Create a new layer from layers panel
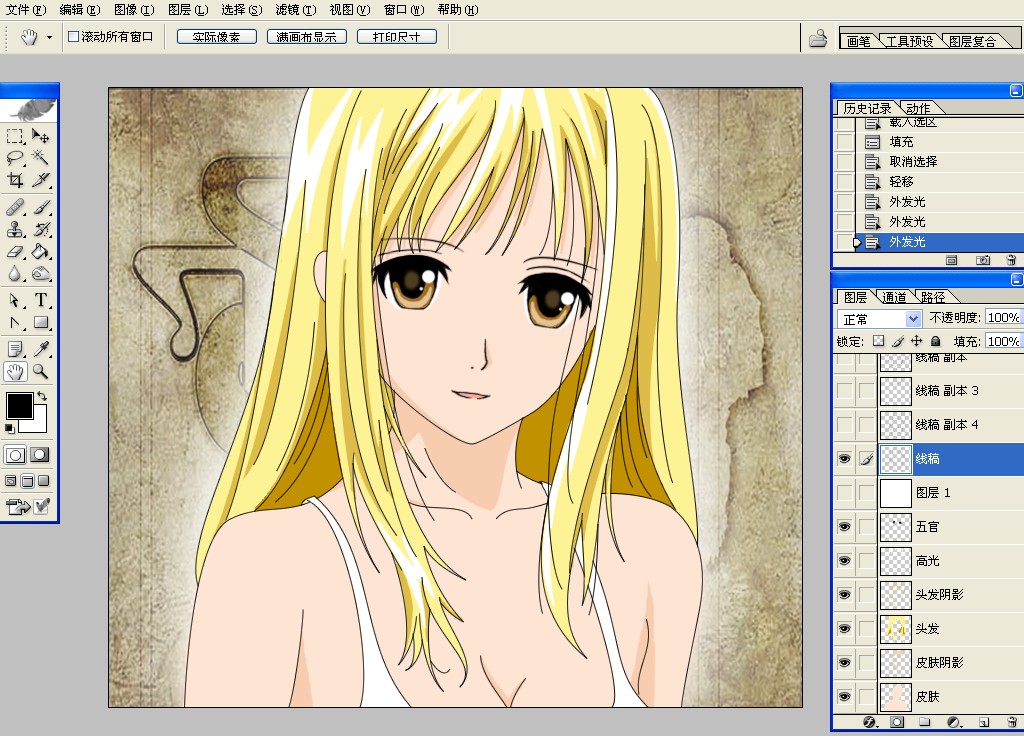Screen dimensions: 1024x736 pyautogui.click(x=983, y=721)
